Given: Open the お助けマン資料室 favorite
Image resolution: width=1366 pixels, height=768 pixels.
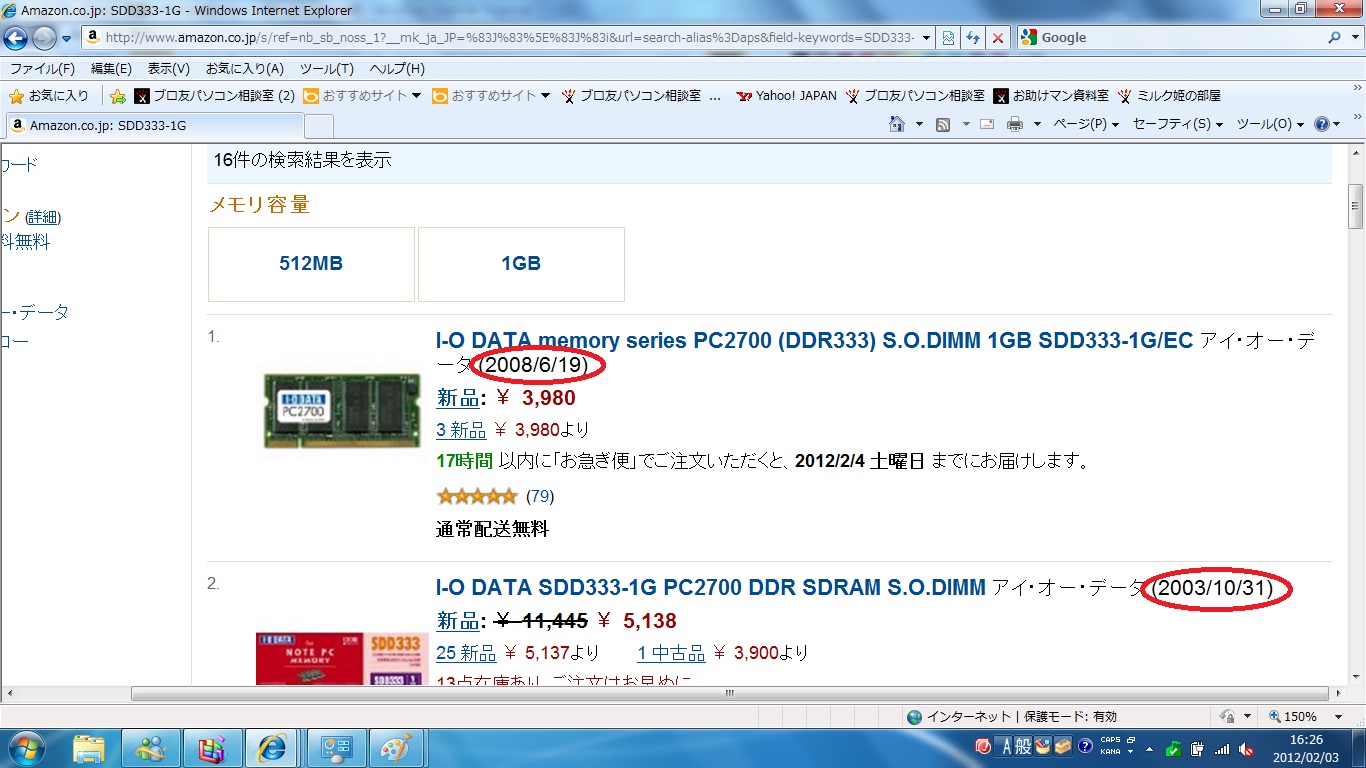Looking at the screenshot, I should pyautogui.click(x=1051, y=96).
